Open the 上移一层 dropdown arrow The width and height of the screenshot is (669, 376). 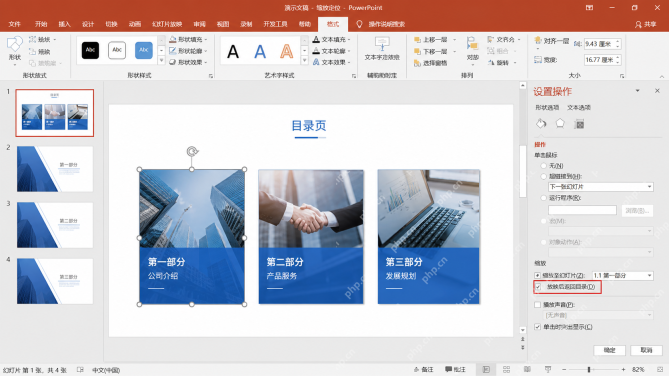click(454, 40)
